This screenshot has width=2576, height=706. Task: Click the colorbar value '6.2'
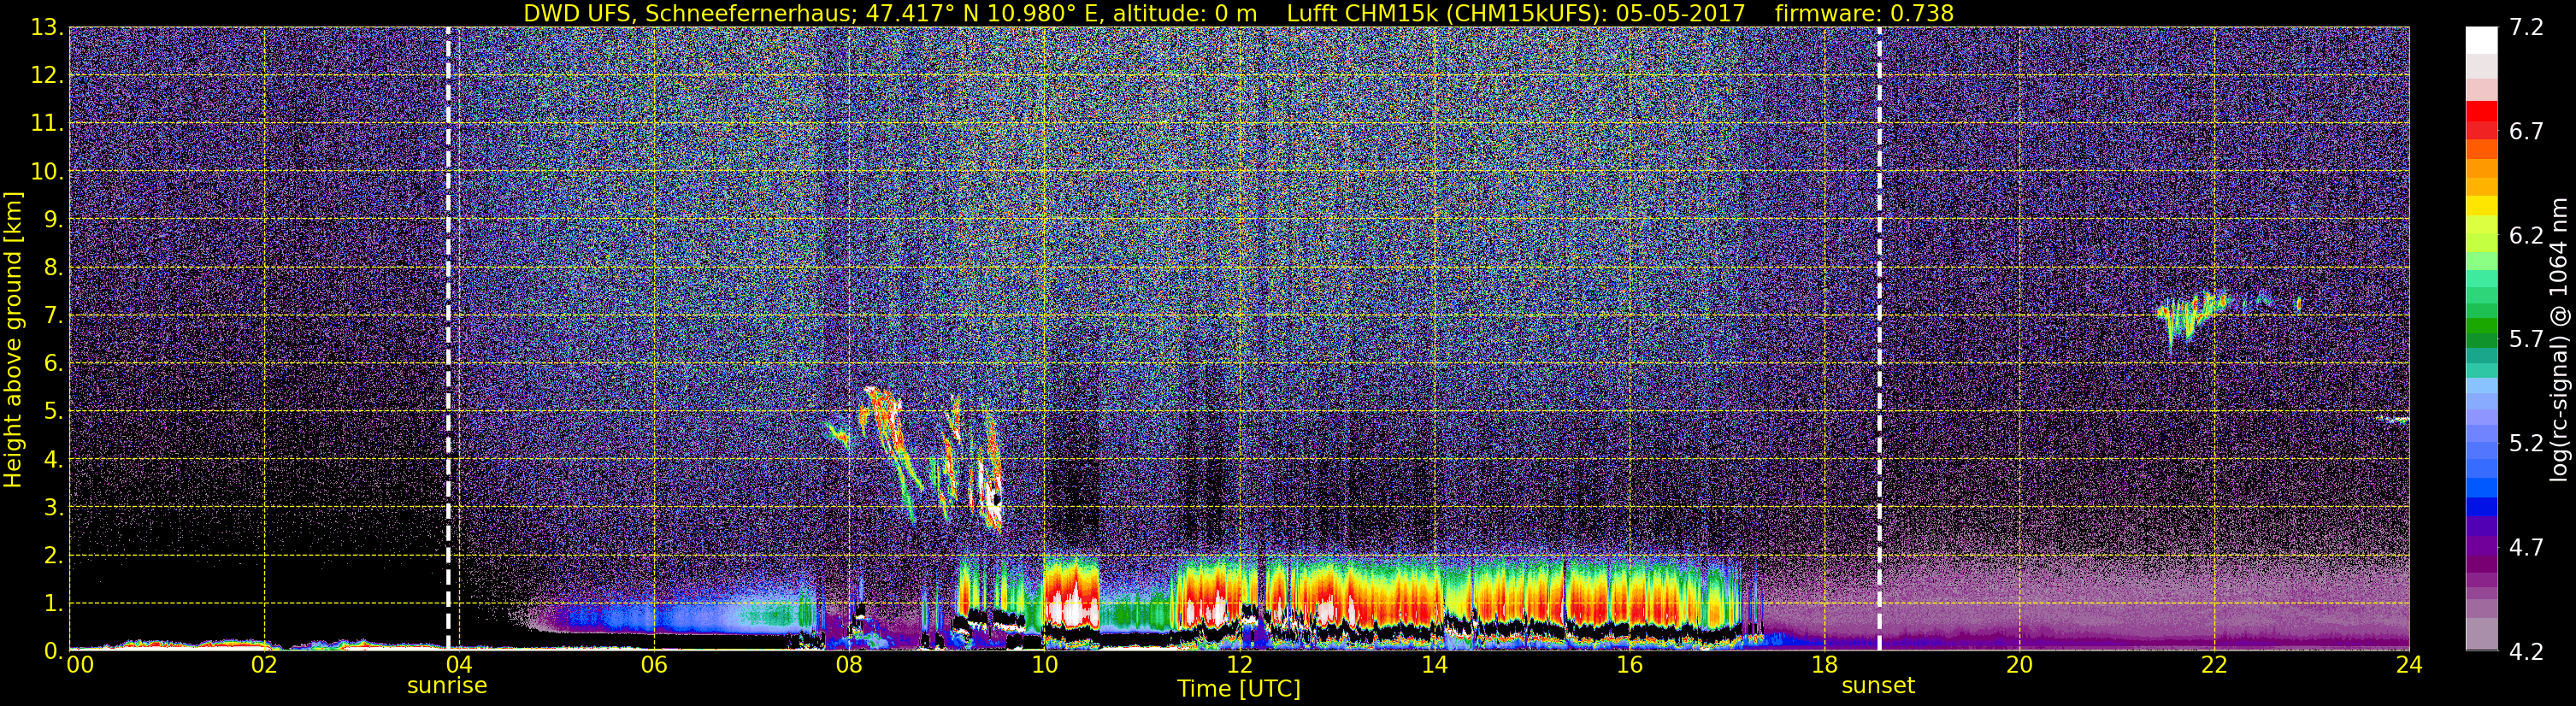[2526, 236]
